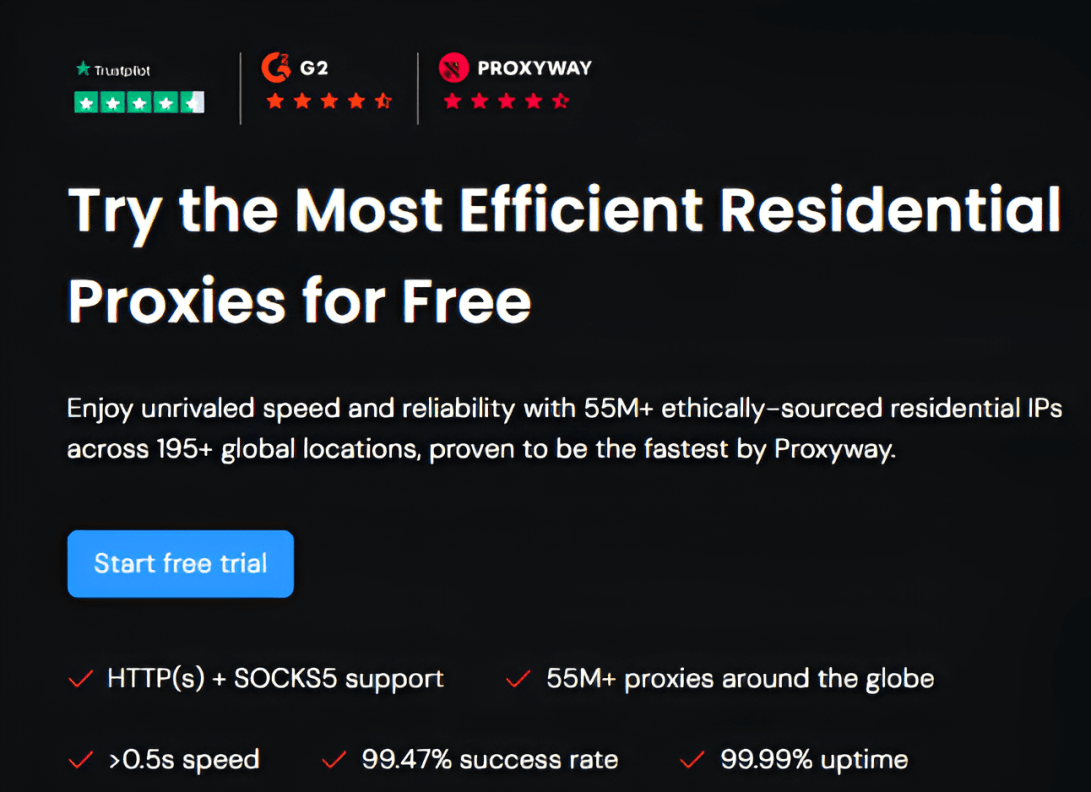The width and height of the screenshot is (1091, 792).
Task: Click the Trustpilot star logo icon
Action: [83, 70]
